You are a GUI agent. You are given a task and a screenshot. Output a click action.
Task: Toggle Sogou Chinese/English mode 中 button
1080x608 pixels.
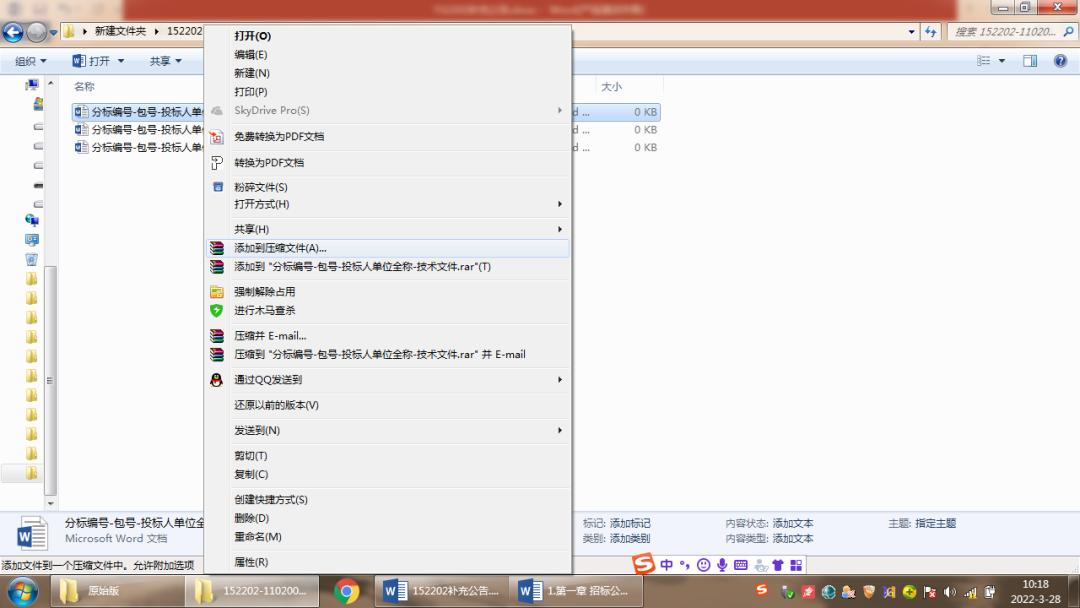click(x=666, y=565)
